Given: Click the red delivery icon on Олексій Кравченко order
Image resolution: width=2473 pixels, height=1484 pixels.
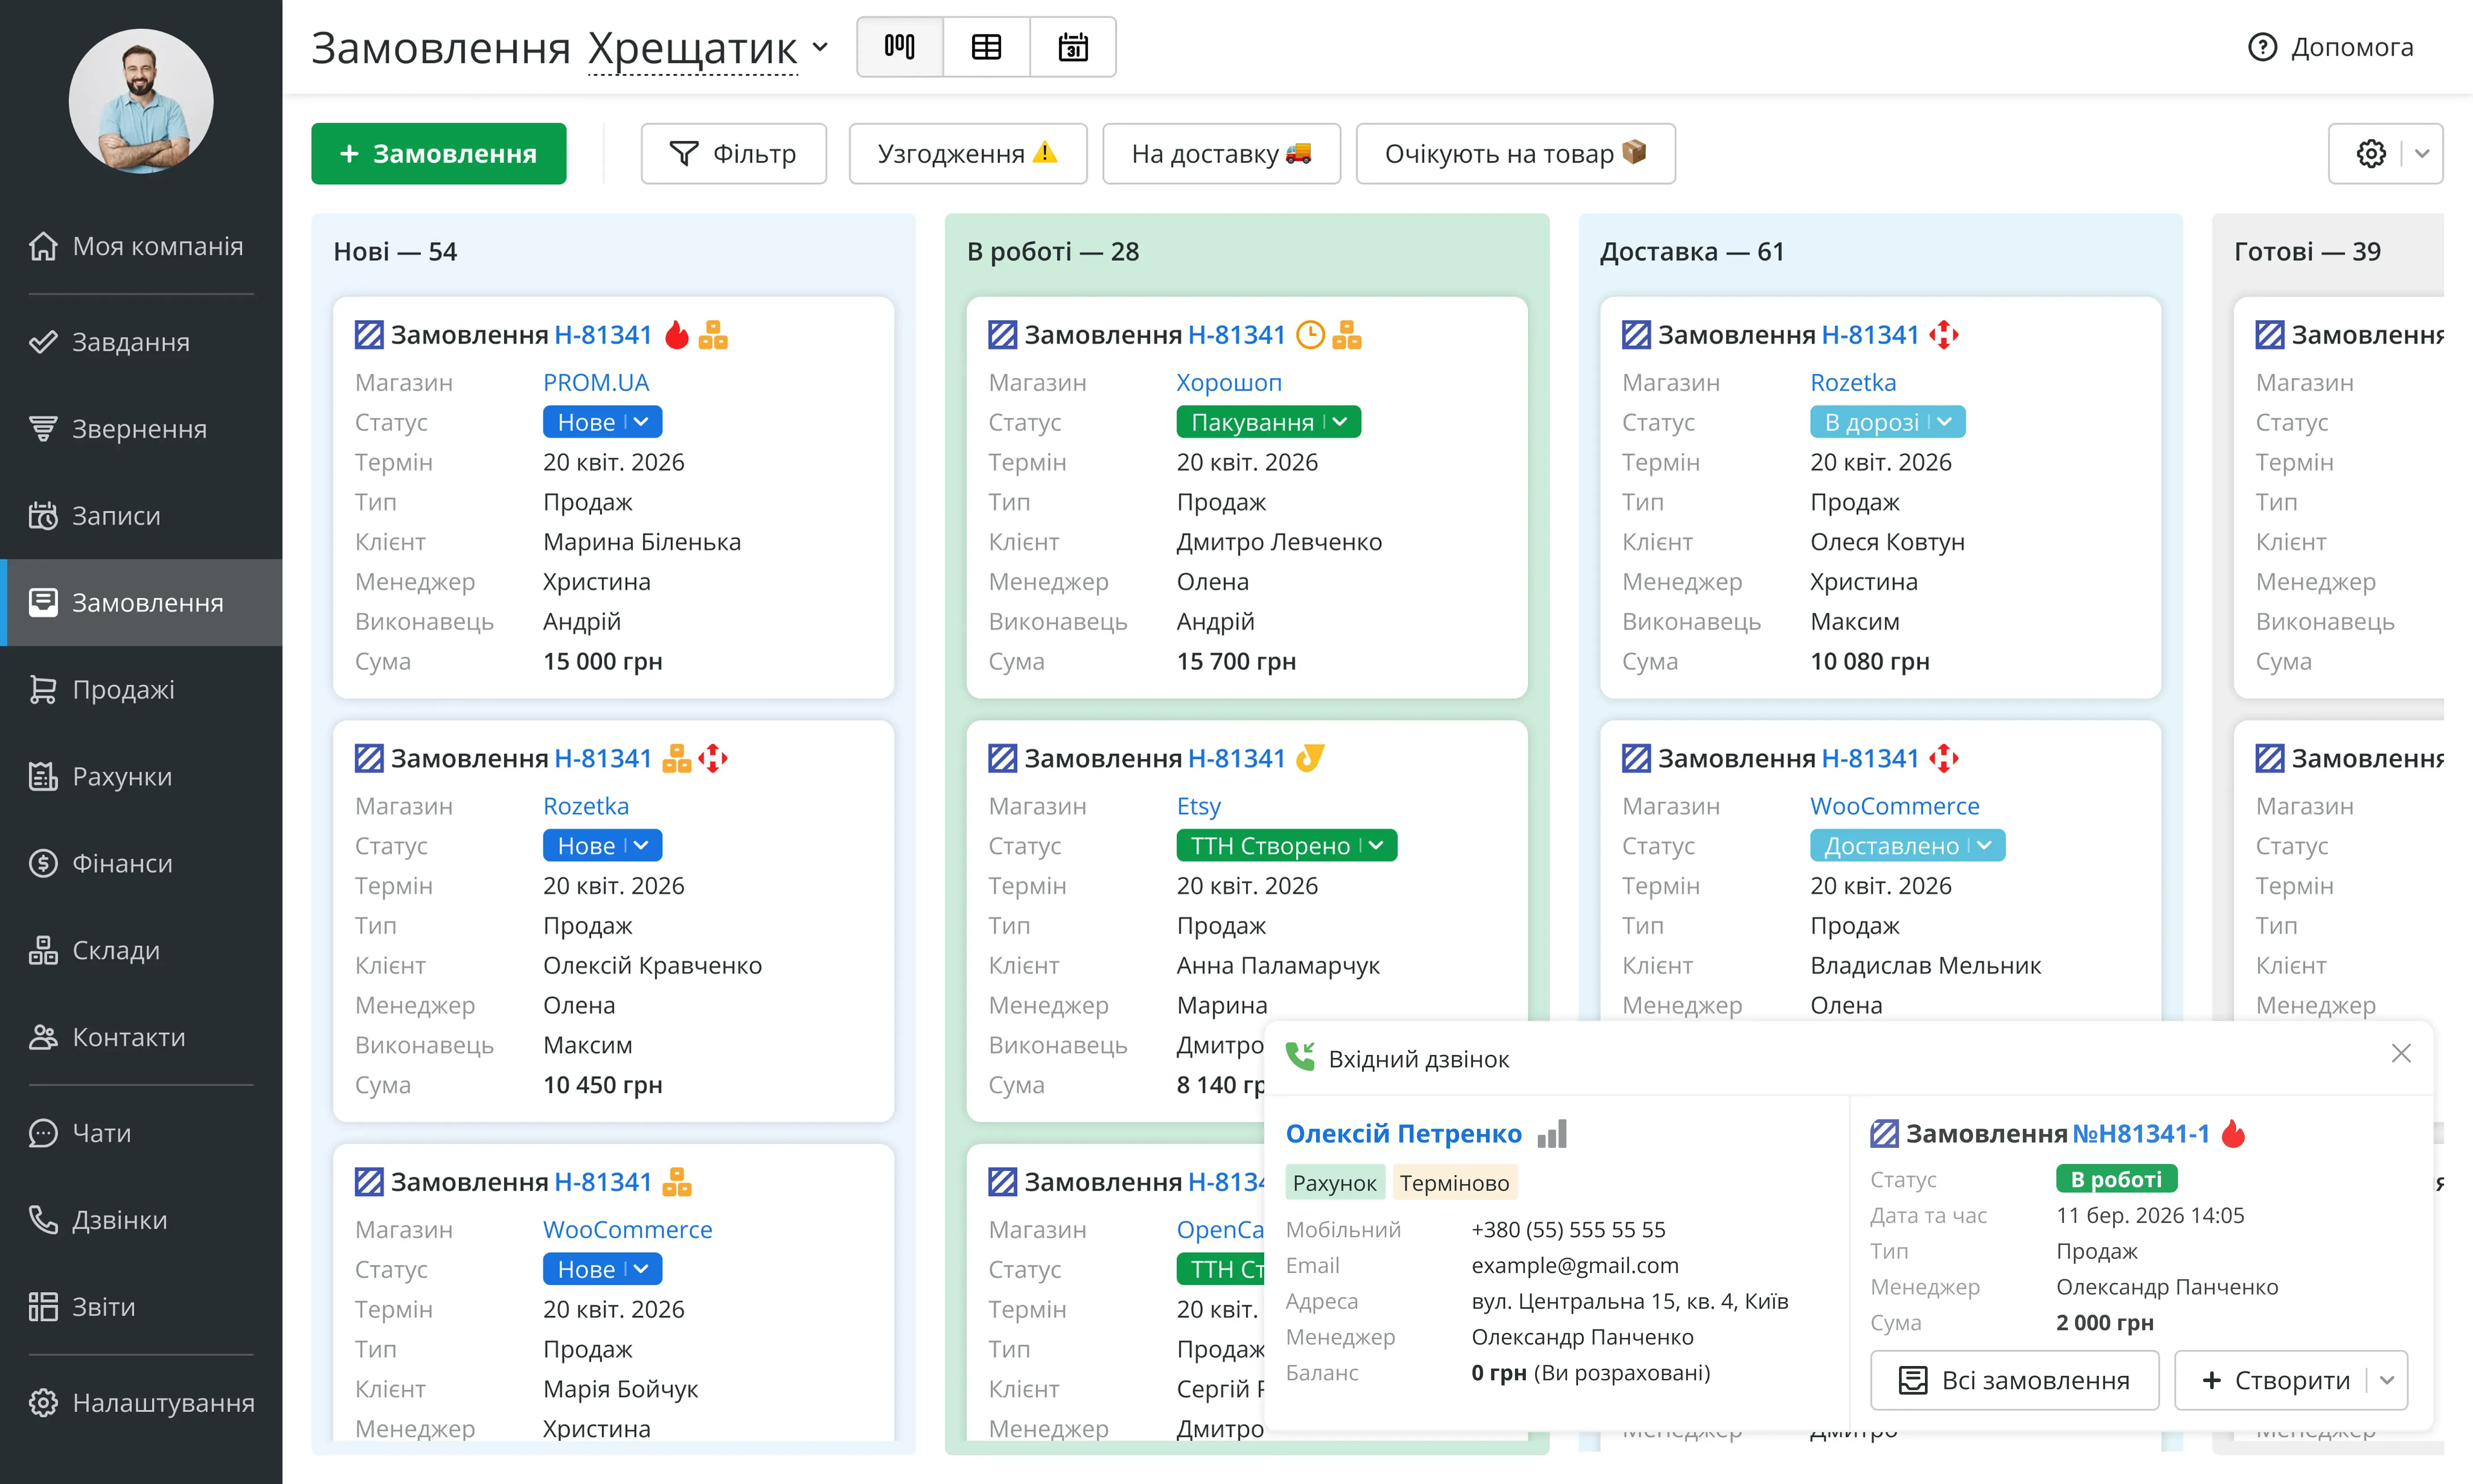Looking at the screenshot, I should 713,758.
